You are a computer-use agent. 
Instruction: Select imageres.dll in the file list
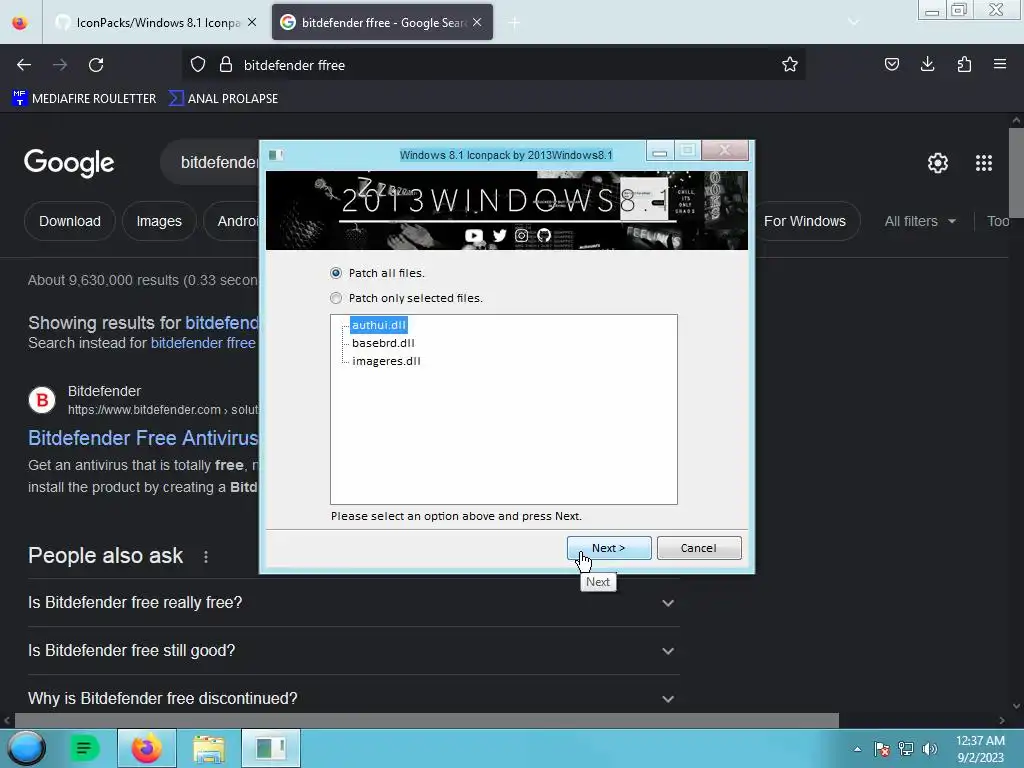(386, 361)
